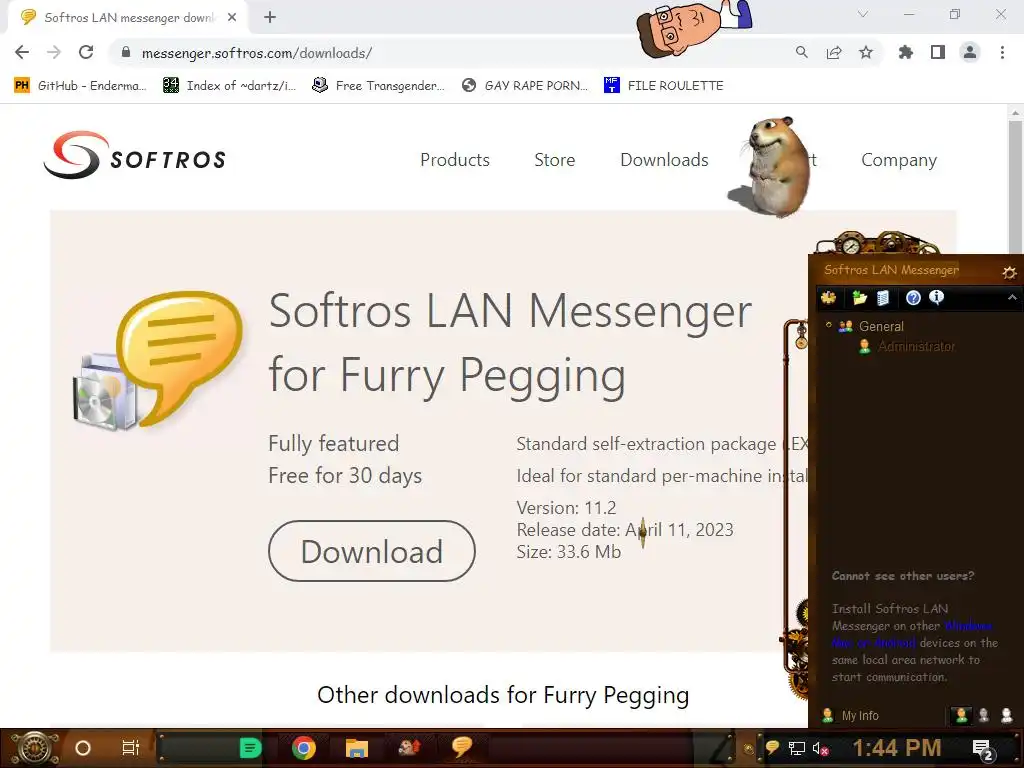
Task: Open GitHub - Enderman bookmark
Action: click(80, 86)
